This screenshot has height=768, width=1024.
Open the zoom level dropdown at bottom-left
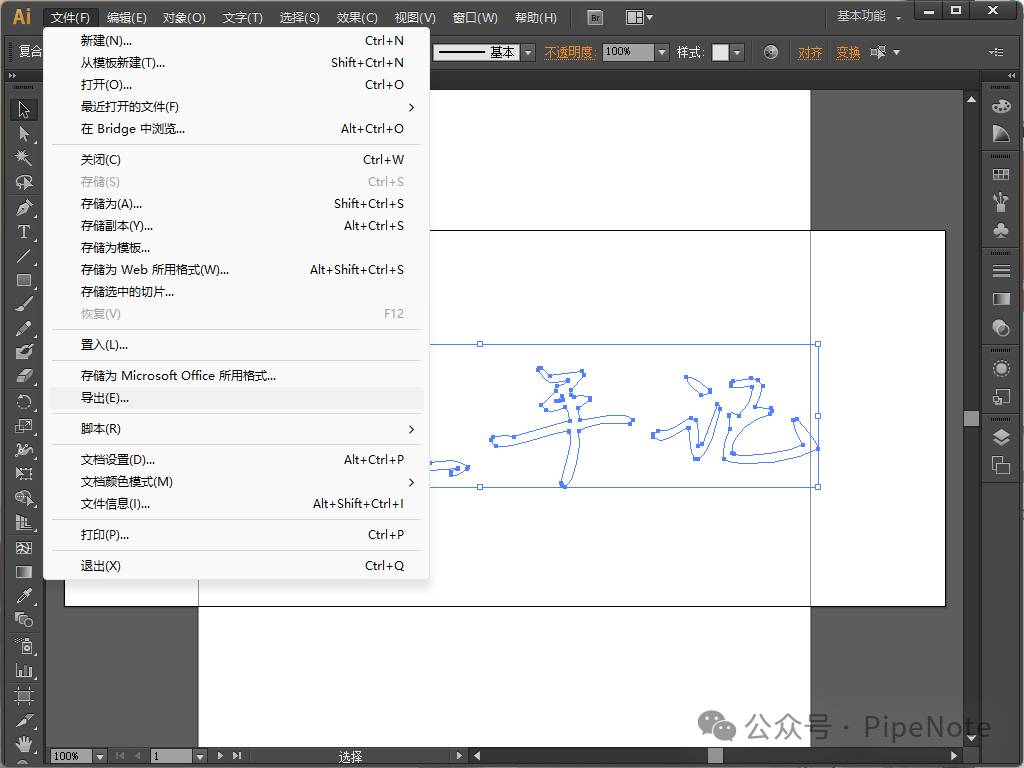100,756
